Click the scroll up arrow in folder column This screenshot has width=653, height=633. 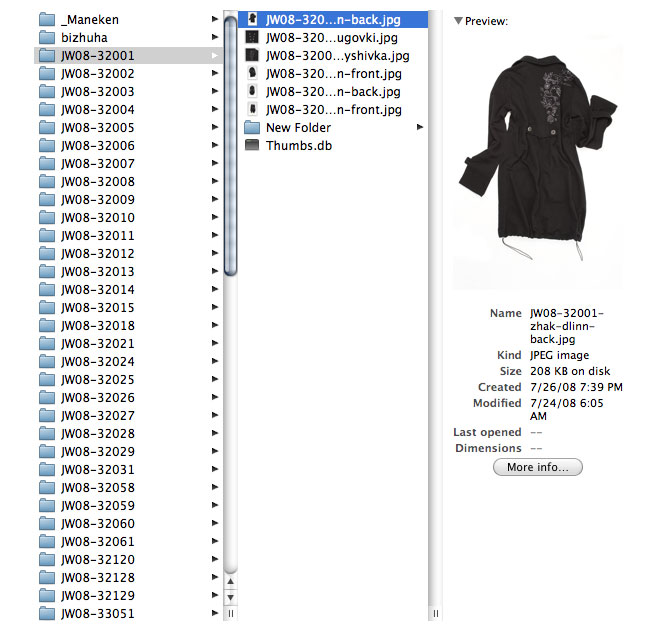[231, 581]
